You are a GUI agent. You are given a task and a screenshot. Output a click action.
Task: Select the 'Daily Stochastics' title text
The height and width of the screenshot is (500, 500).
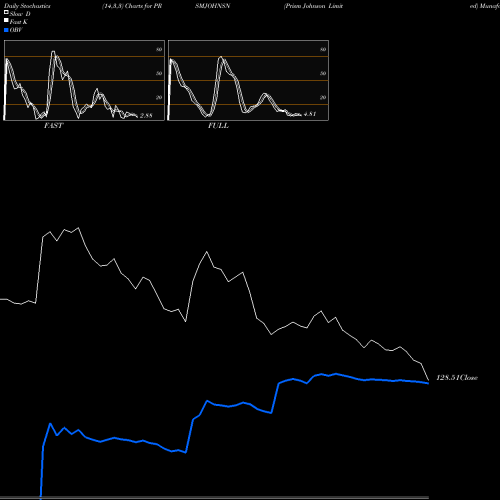point(27,6)
